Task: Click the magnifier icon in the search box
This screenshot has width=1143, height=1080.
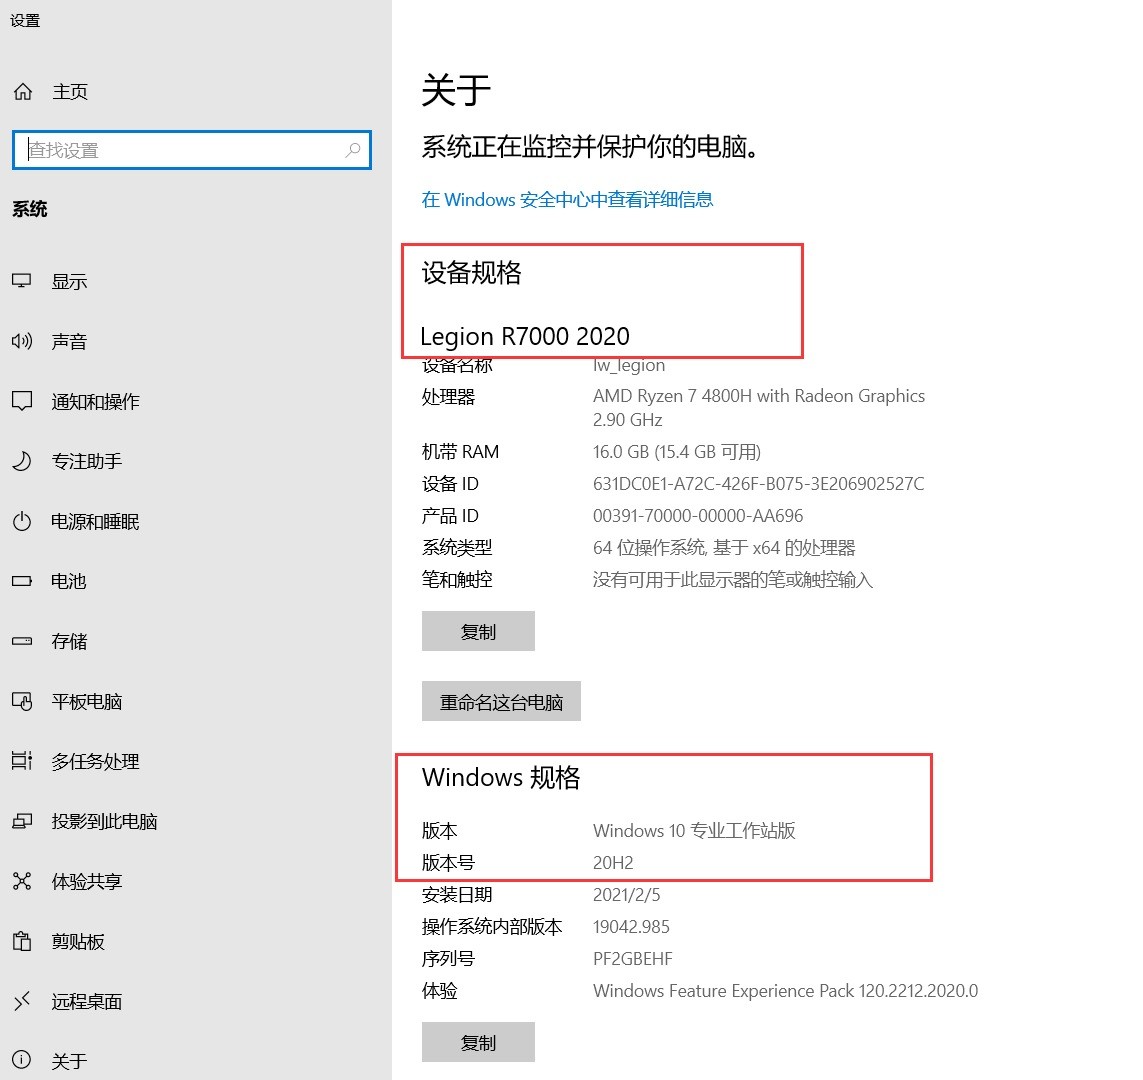Action: pyautogui.click(x=353, y=150)
